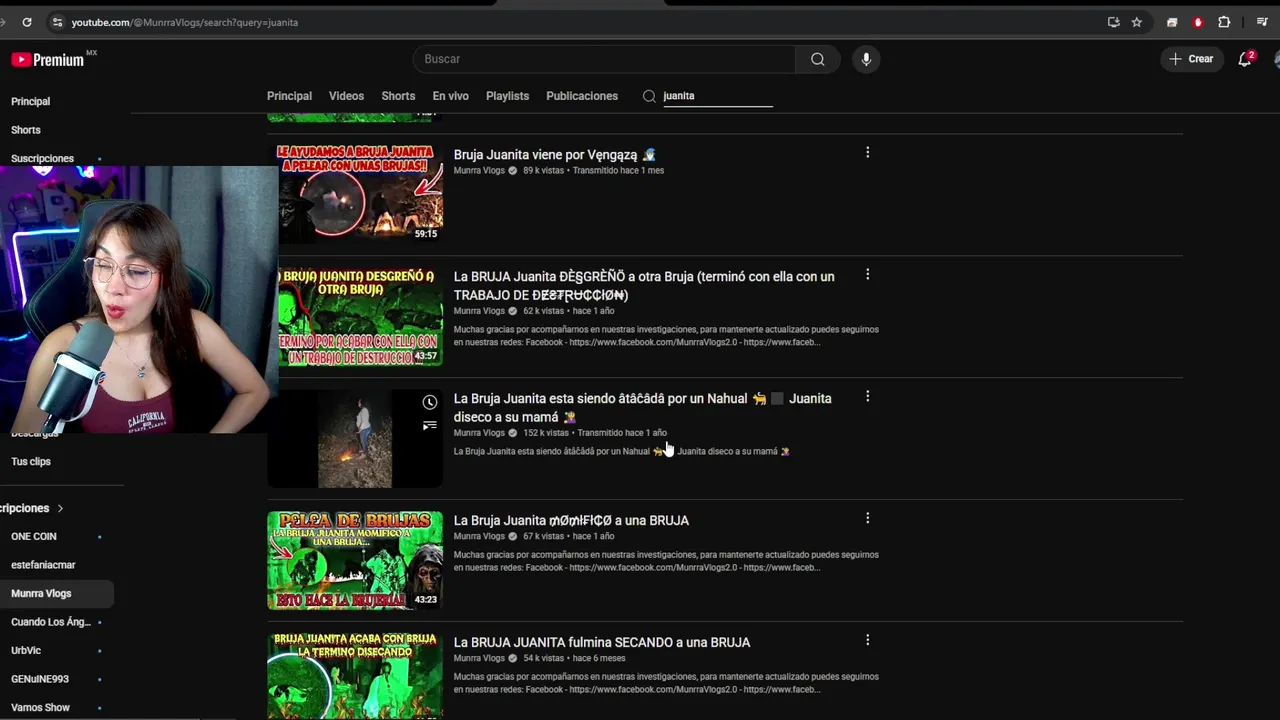Open thumbnail of Bruja Juanita viene por Vengaza
1280x720 pixels.
click(x=359, y=194)
